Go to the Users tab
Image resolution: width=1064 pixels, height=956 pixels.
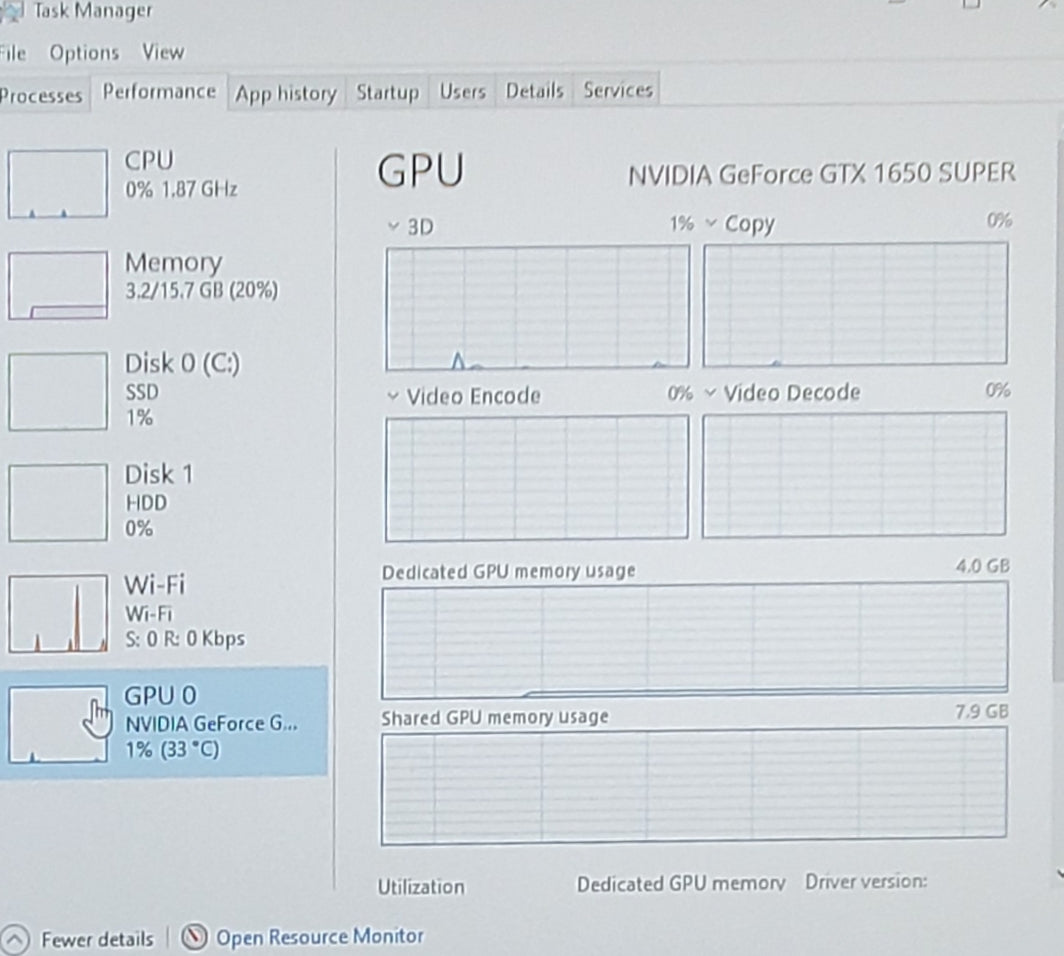coord(463,91)
